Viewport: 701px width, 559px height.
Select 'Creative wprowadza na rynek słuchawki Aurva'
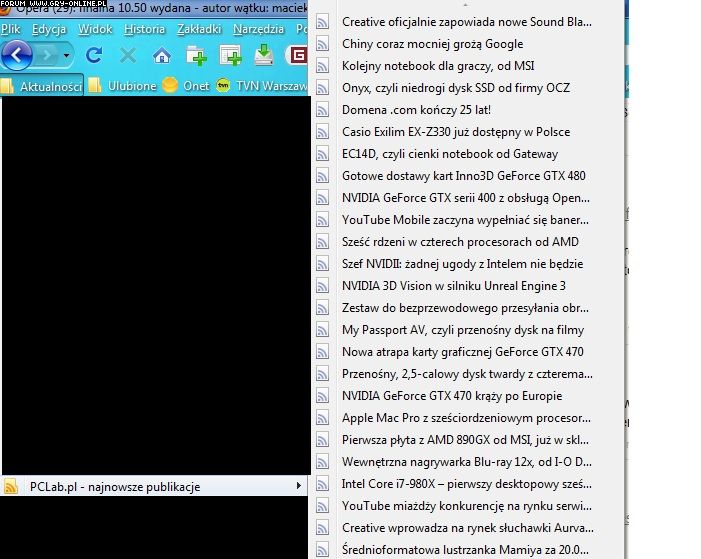tap(469, 528)
